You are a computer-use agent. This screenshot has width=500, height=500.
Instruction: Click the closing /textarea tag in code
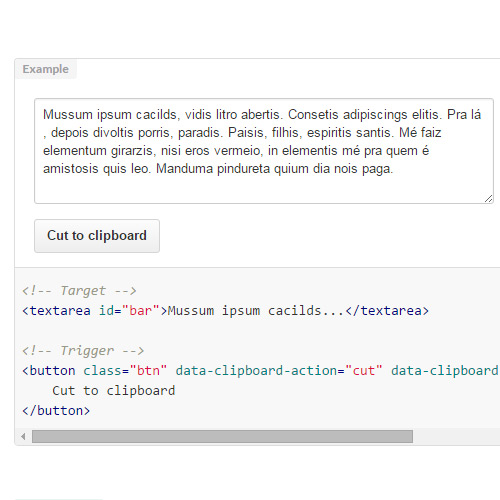tap(387, 311)
